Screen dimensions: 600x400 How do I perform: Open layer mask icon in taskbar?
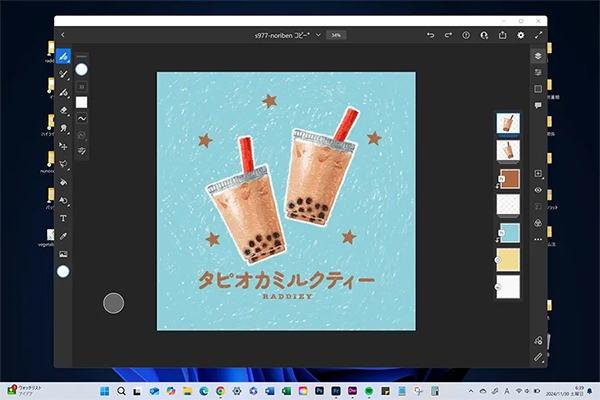pos(538,207)
